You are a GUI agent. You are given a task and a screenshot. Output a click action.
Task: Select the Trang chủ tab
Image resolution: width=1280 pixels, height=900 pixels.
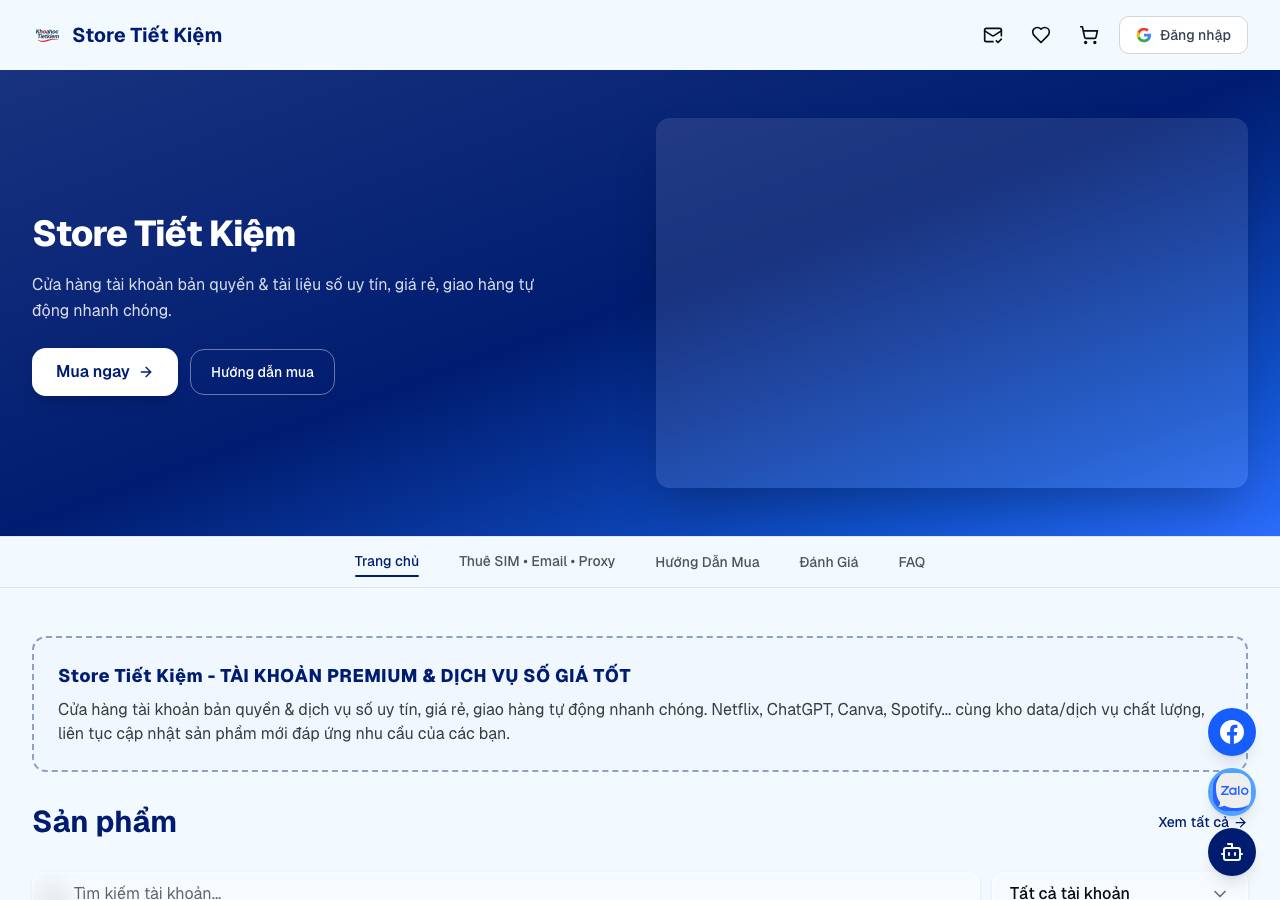[387, 562]
